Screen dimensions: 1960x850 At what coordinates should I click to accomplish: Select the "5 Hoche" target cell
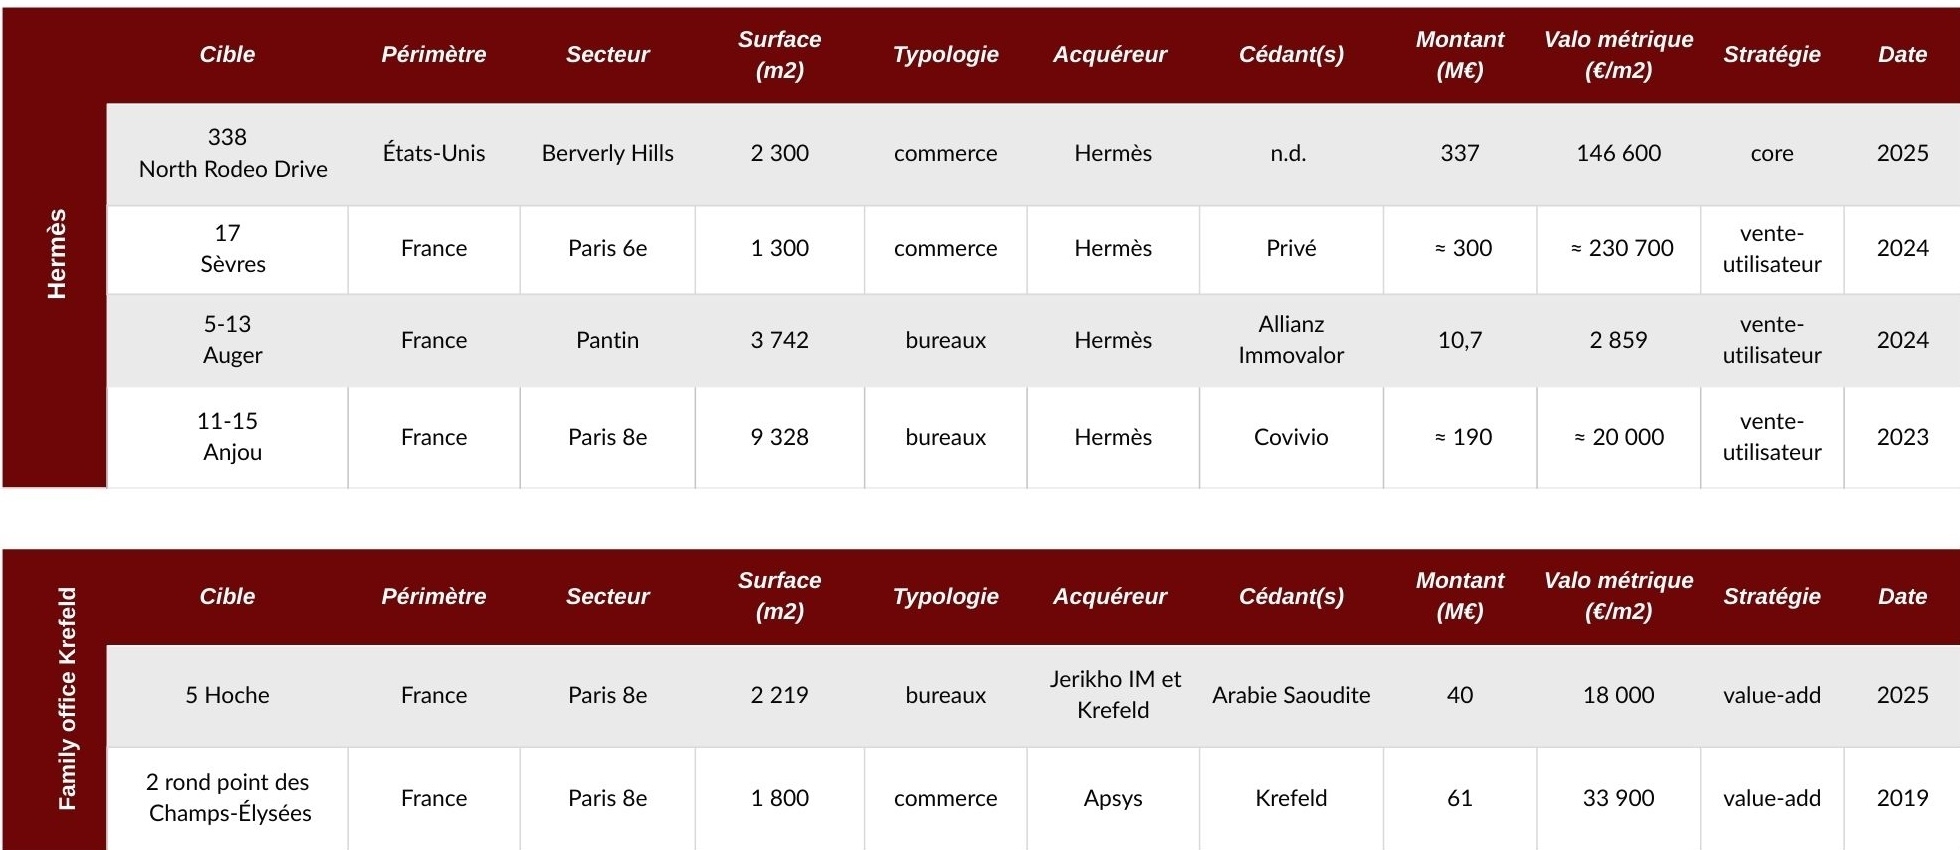[x=227, y=695]
